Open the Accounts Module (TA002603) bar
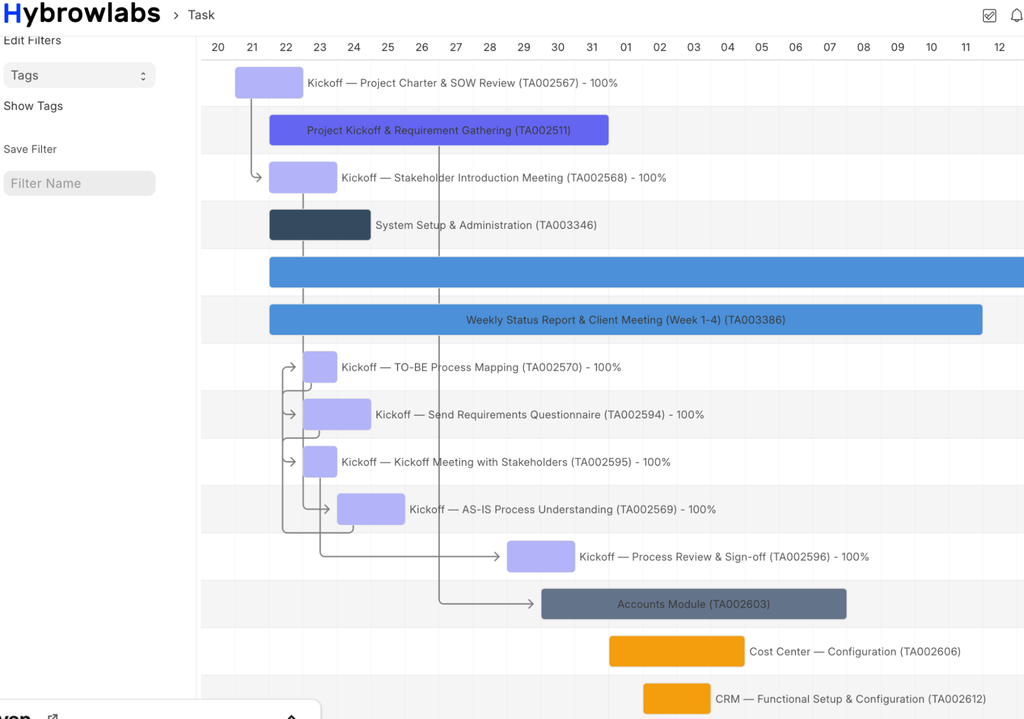The image size is (1024, 719). (694, 604)
